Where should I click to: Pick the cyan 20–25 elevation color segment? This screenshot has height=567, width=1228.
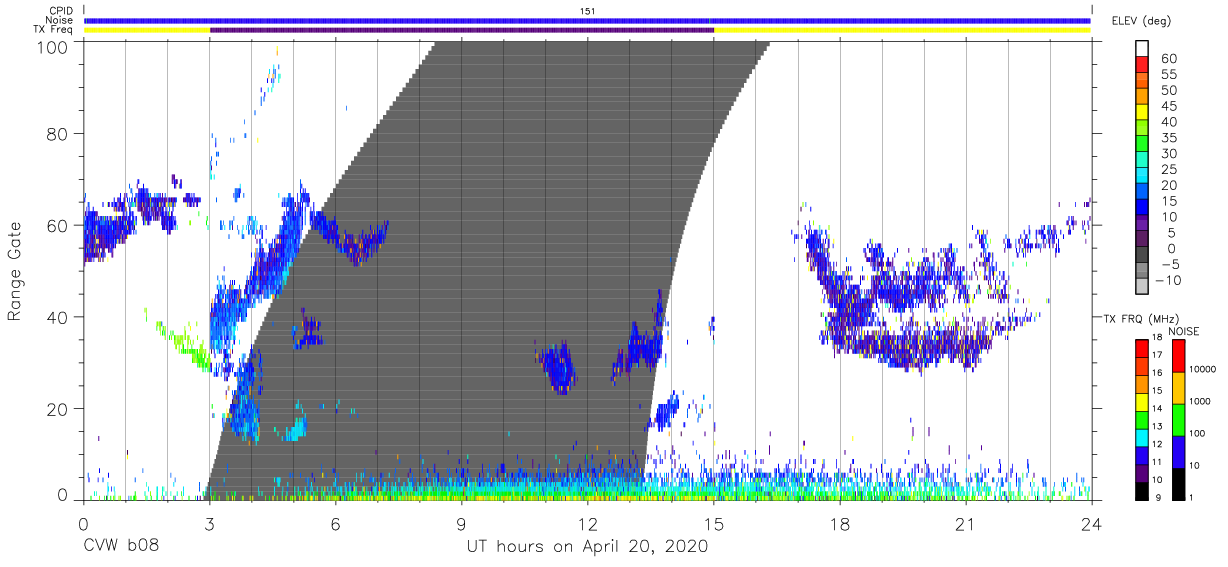click(1141, 177)
